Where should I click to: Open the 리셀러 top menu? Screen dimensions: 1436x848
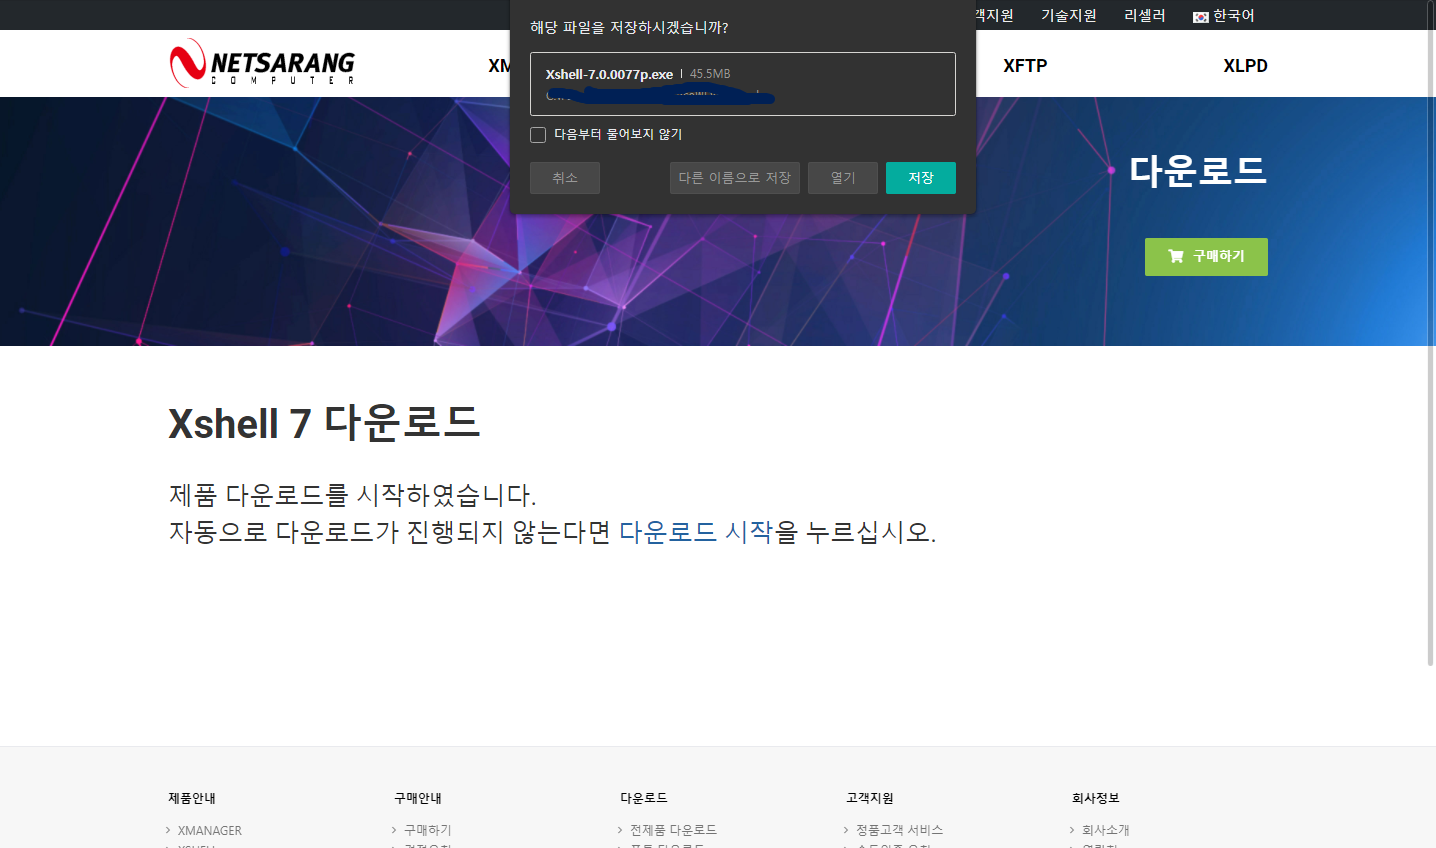pos(1145,16)
